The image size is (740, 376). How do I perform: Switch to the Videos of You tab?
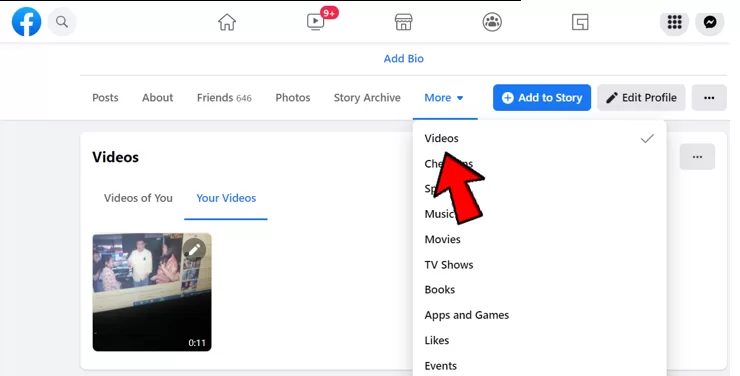[138, 198]
